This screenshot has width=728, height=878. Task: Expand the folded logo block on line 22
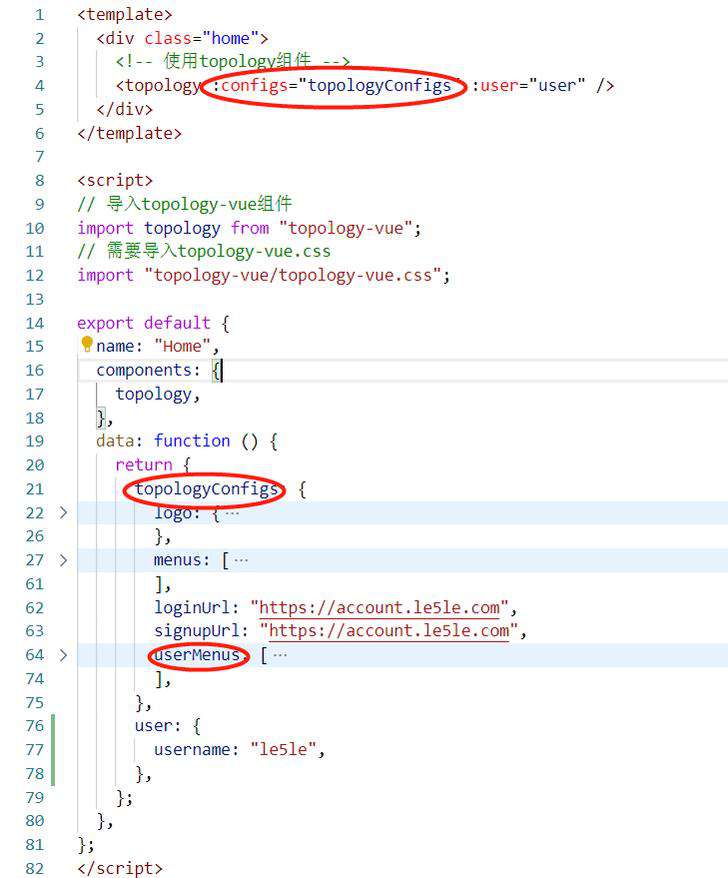coord(63,512)
